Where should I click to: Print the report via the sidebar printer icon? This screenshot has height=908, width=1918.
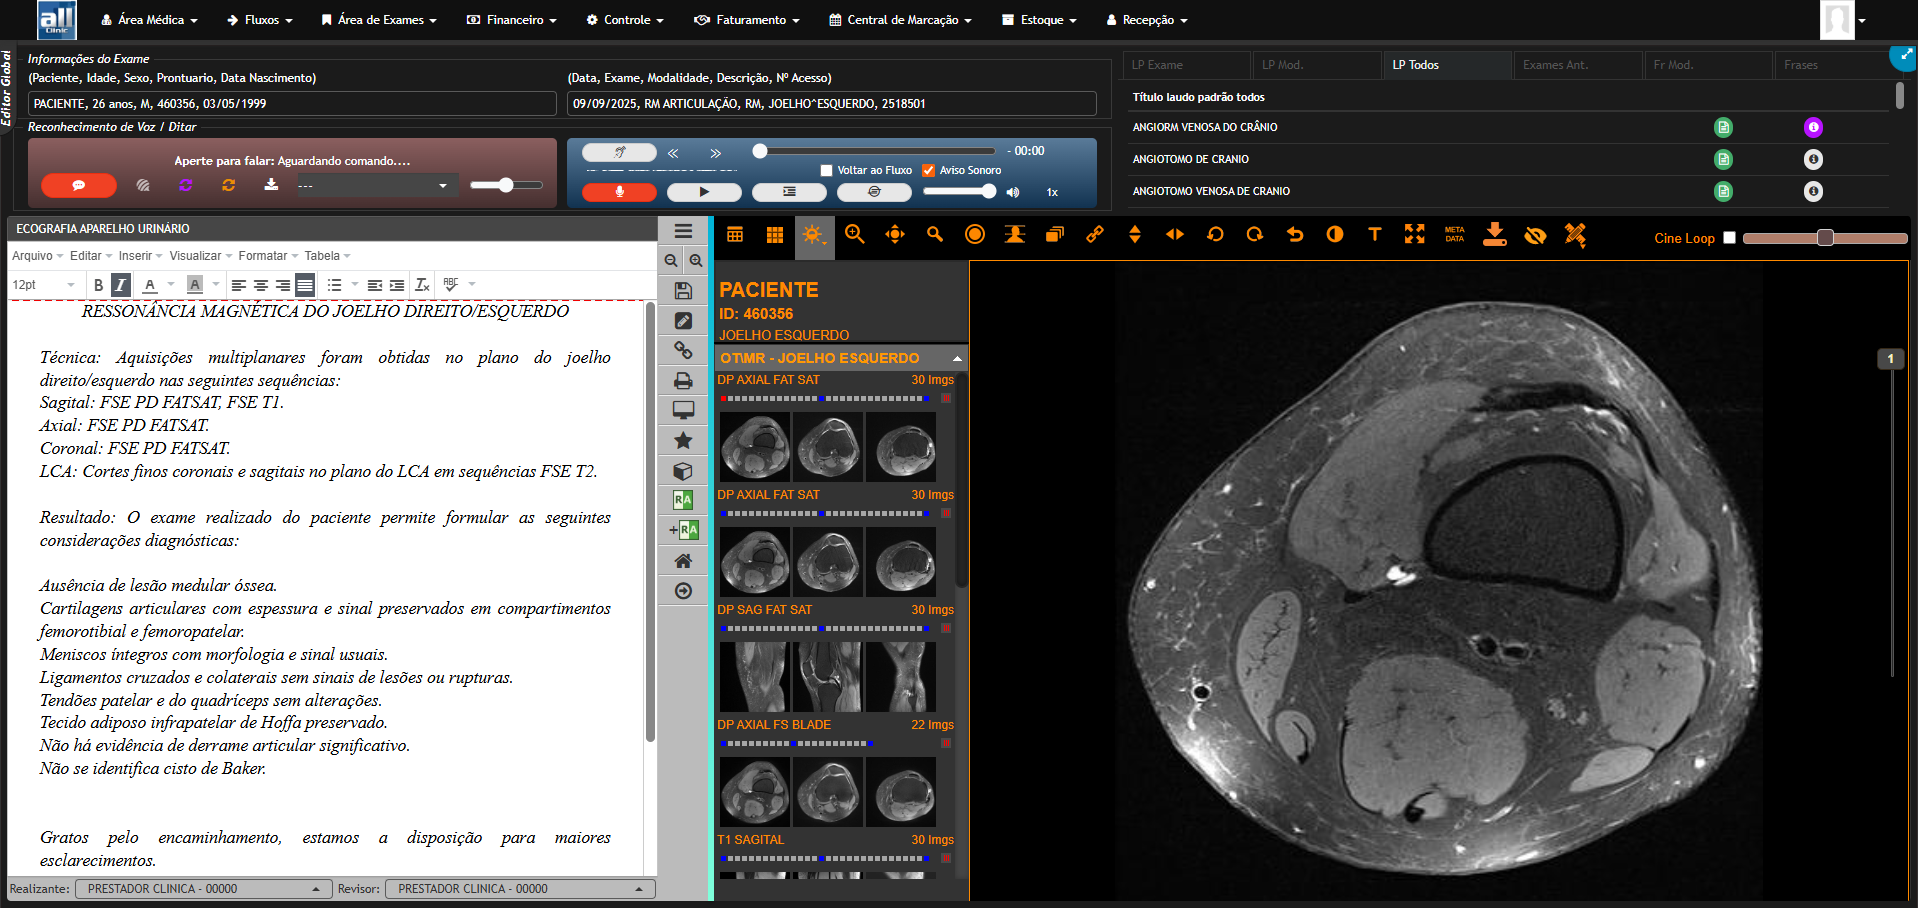(x=683, y=380)
